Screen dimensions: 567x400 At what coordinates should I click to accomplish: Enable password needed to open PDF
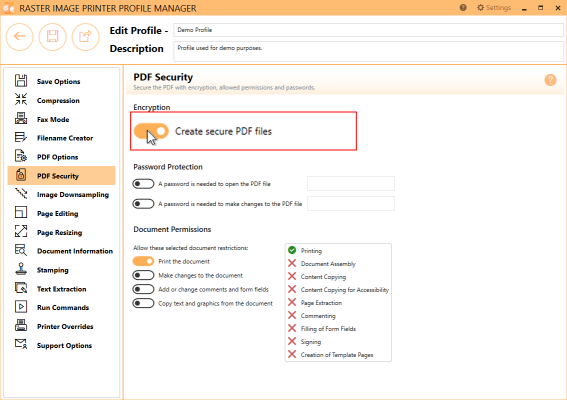(x=143, y=184)
